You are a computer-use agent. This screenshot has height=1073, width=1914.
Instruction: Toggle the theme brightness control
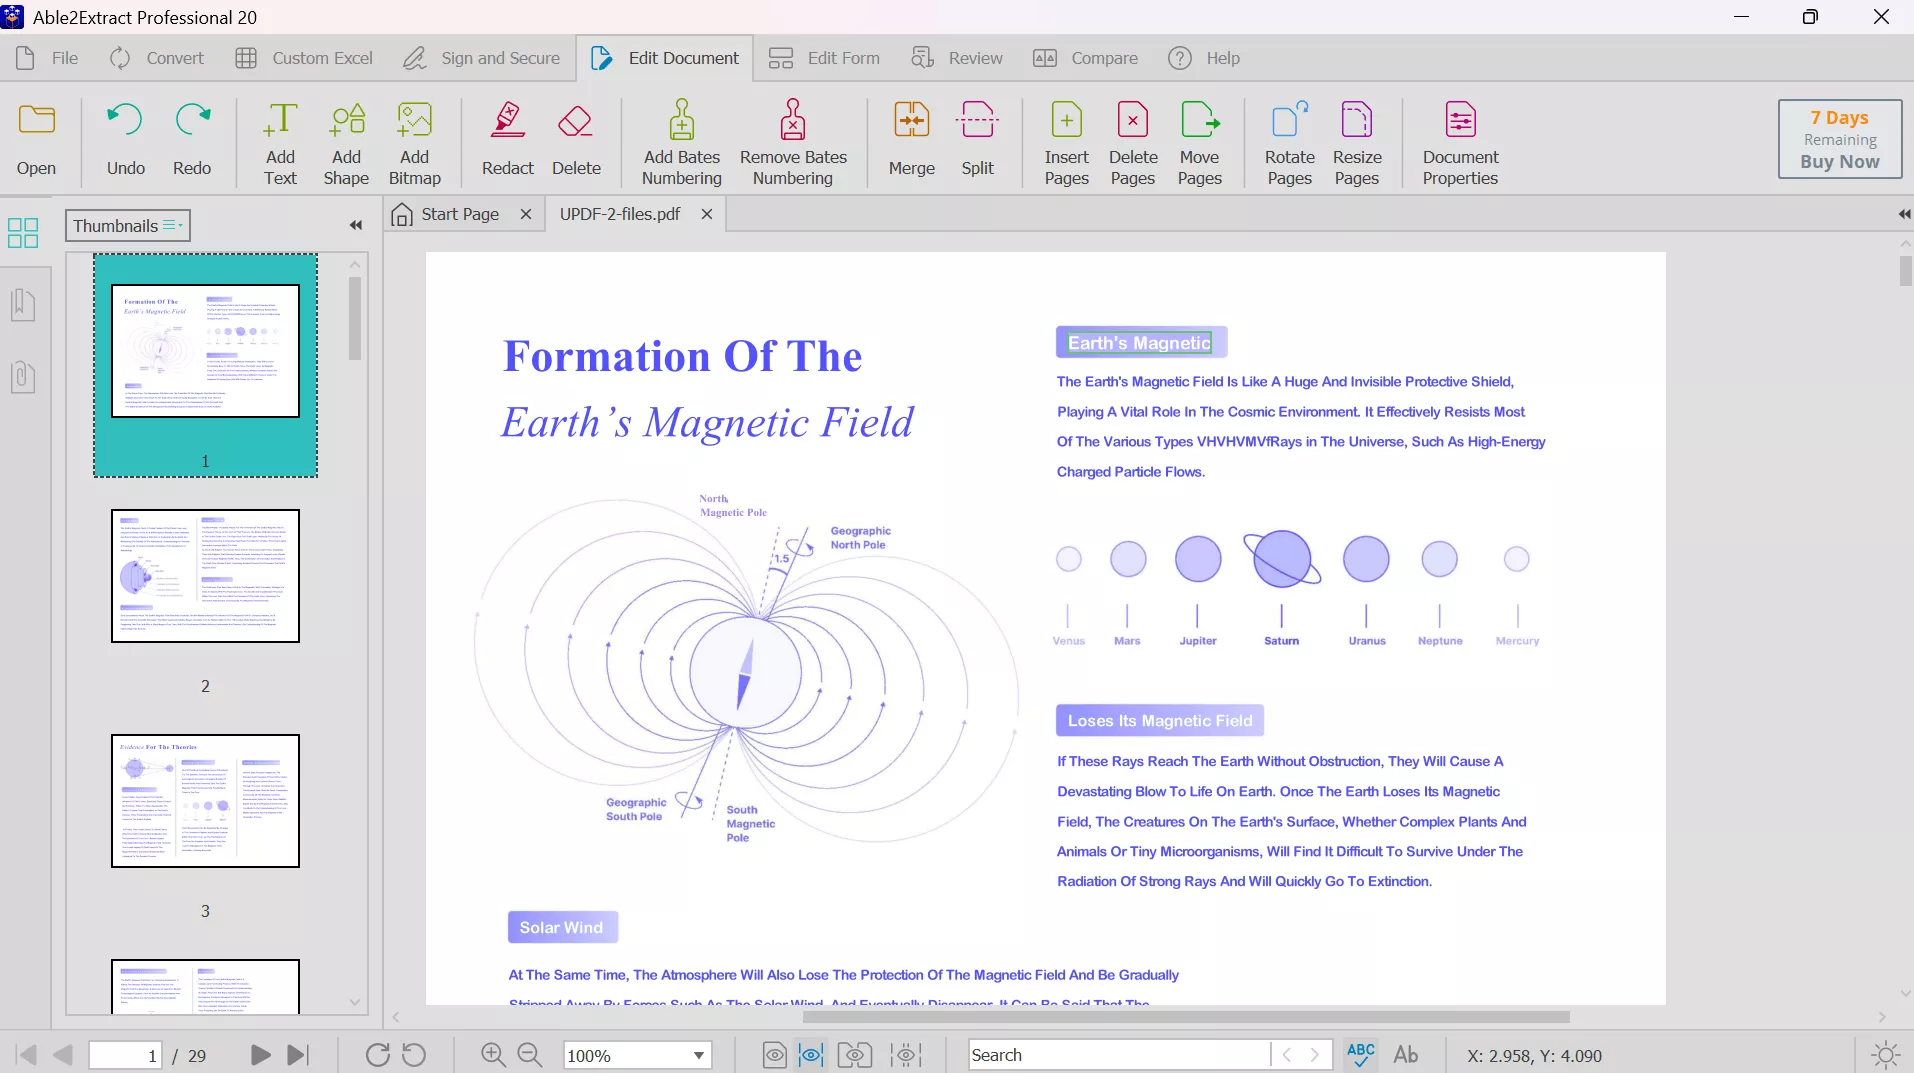[1886, 1054]
